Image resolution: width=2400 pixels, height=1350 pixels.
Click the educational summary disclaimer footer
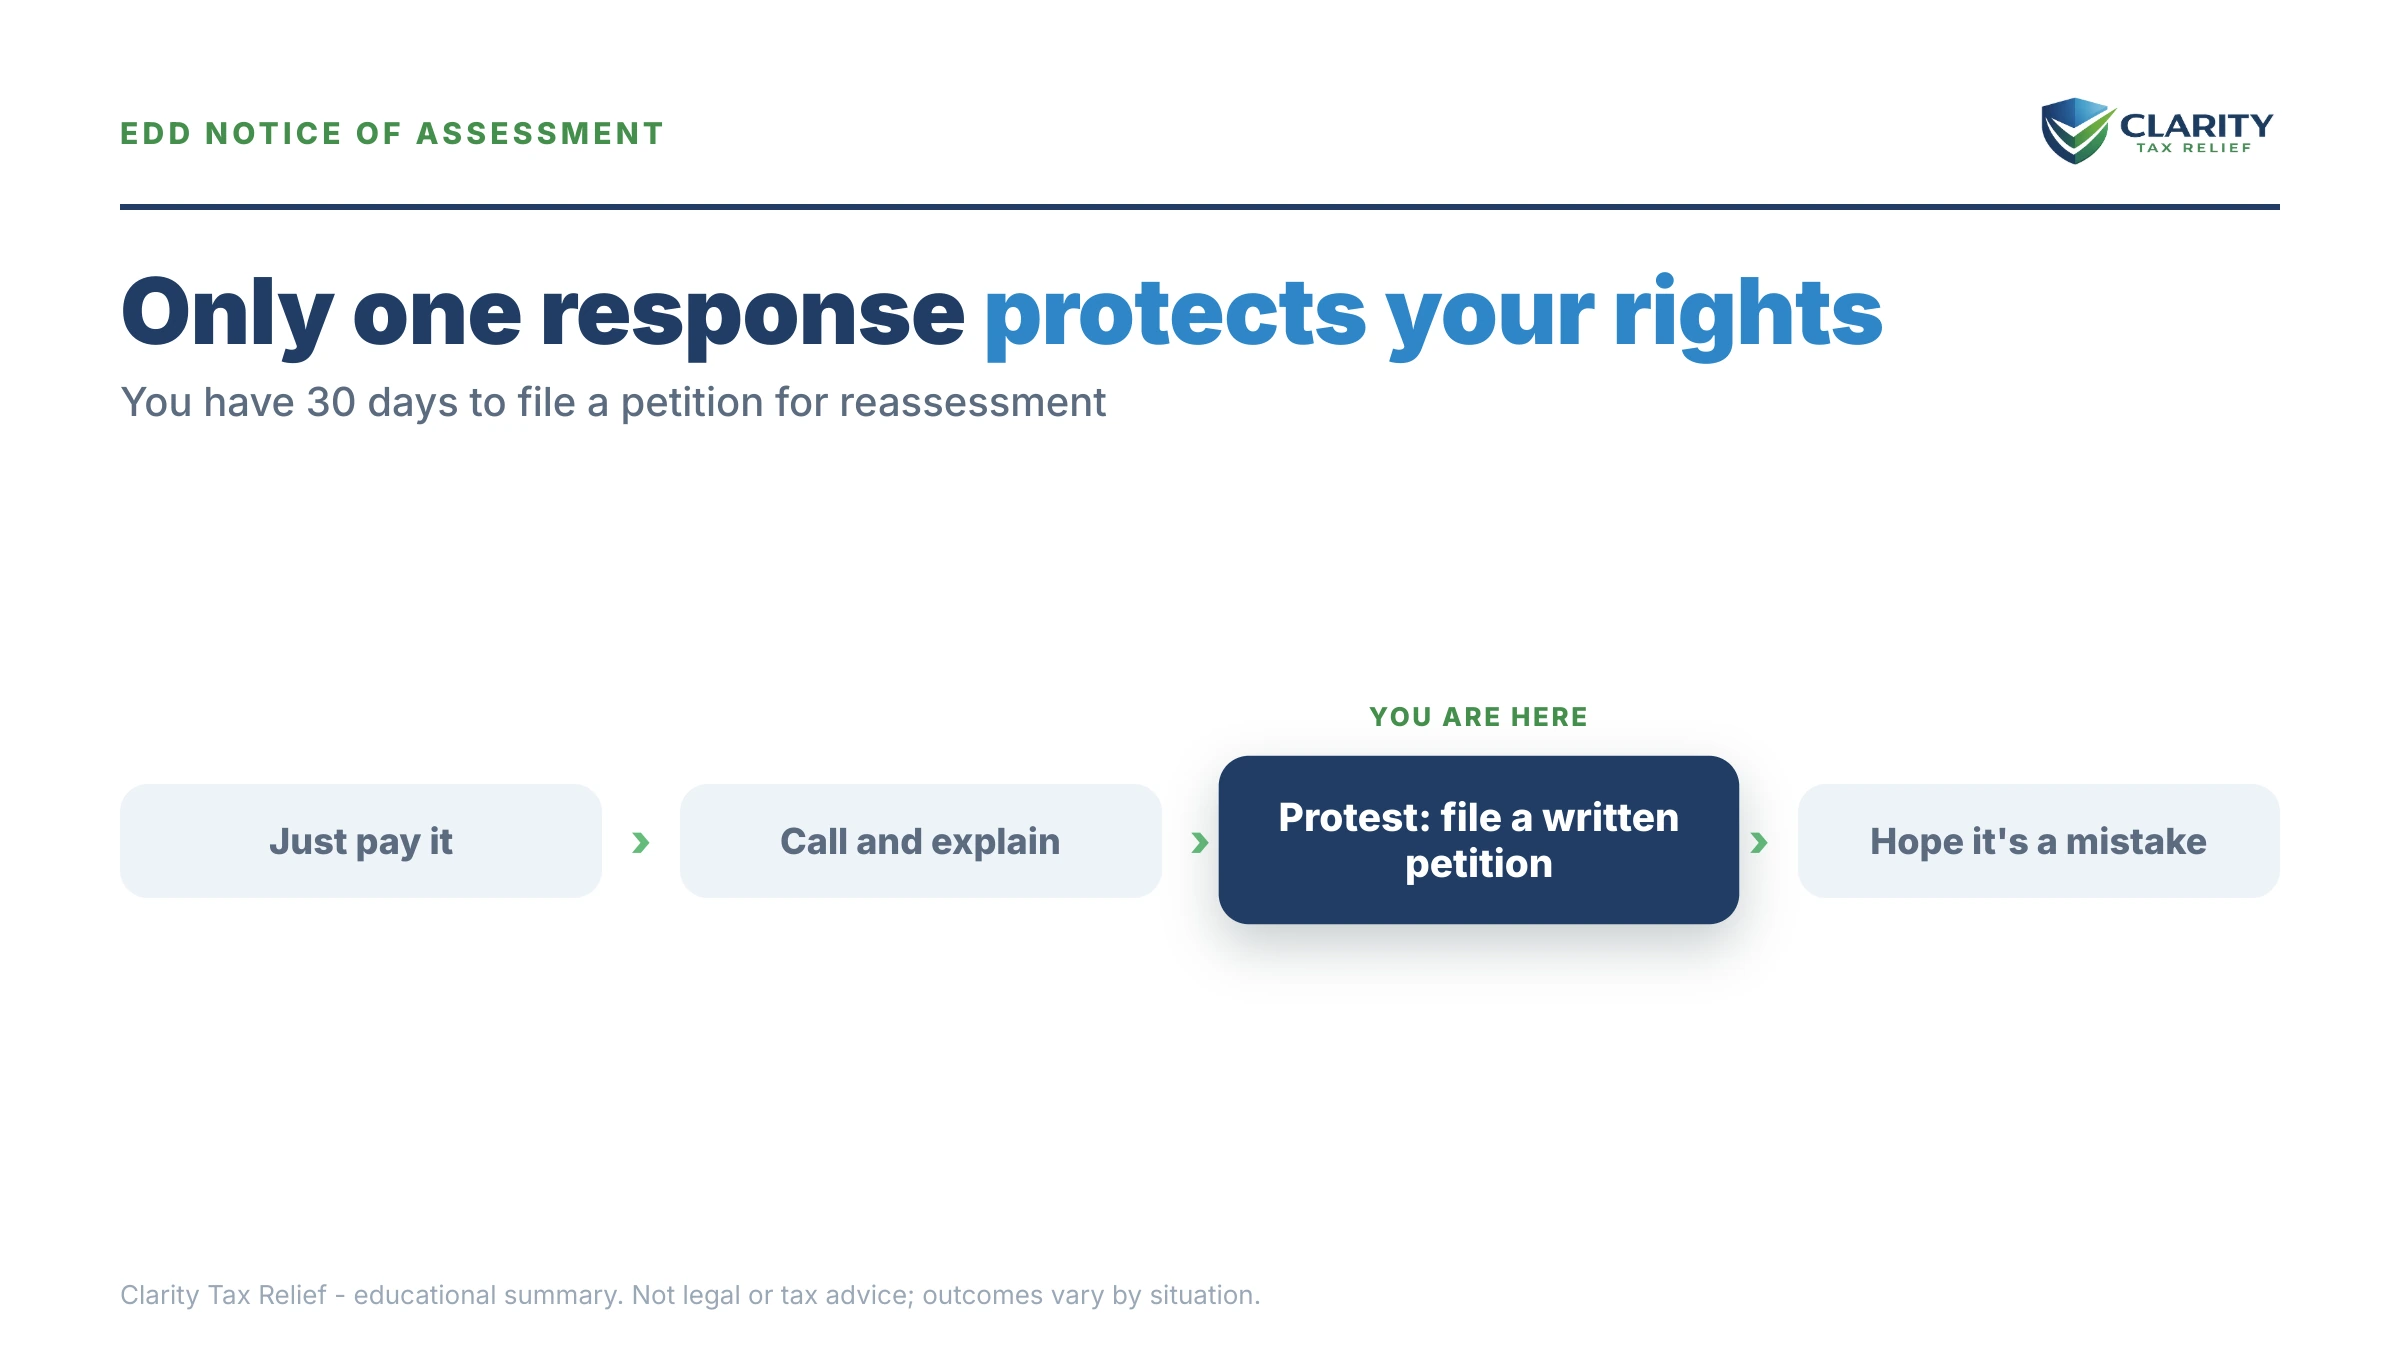pos(690,1295)
